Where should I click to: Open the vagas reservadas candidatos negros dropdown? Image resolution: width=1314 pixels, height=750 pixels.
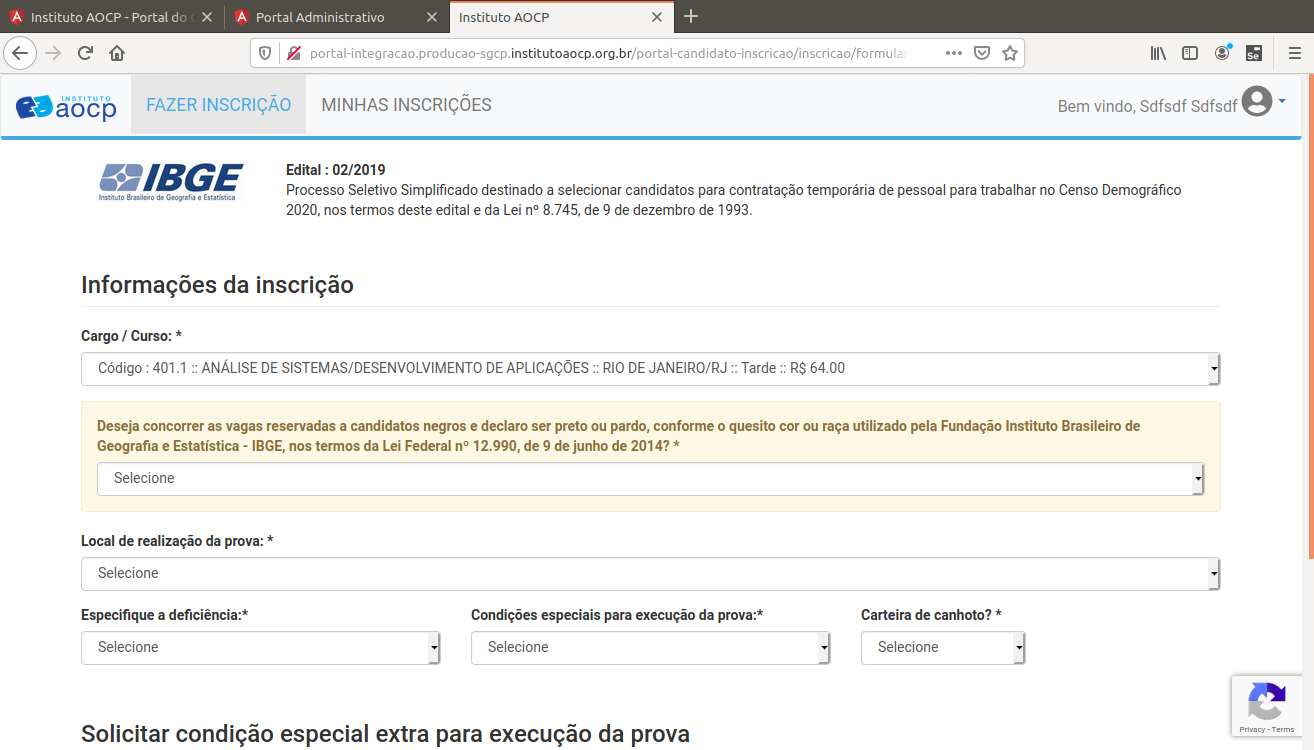click(x=650, y=478)
